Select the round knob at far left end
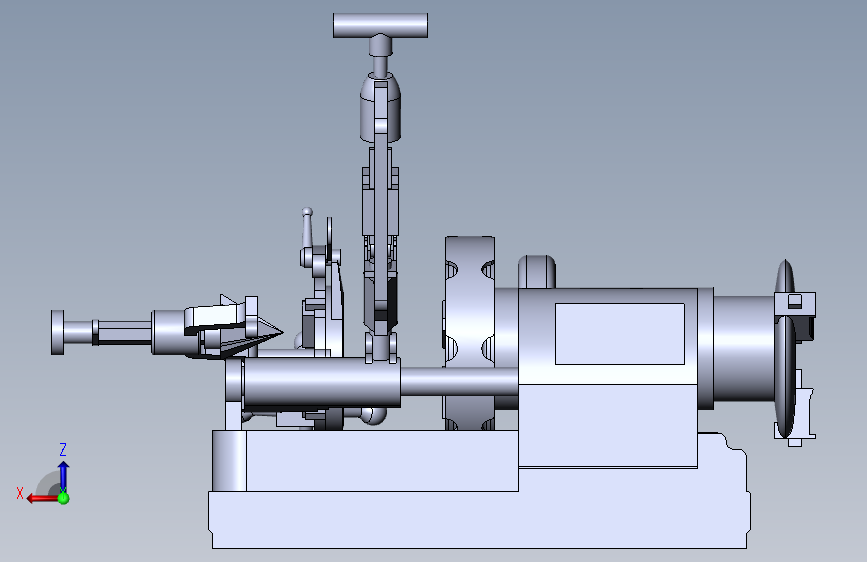This screenshot has height=562, width=867. 58,332
